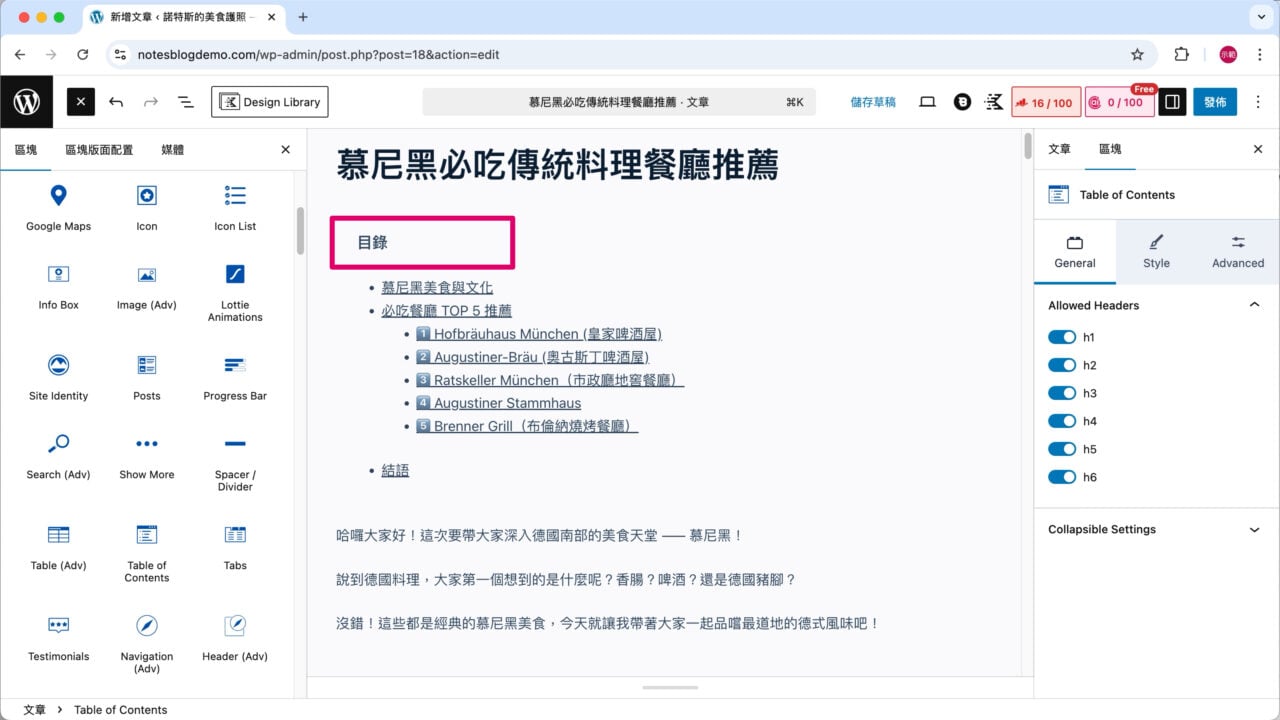Open the document overview list icon

[x=185, y=101]
